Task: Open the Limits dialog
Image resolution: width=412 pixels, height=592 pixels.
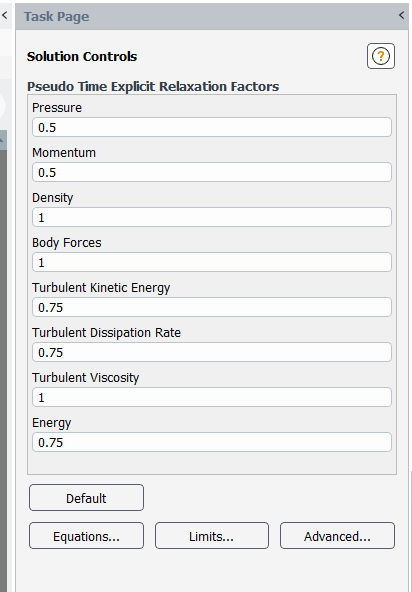Action: coord(212,536)
